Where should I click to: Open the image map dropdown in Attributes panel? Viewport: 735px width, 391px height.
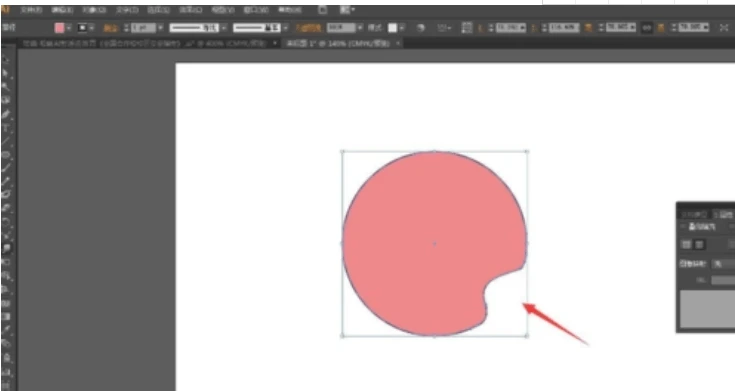[723, 264]
